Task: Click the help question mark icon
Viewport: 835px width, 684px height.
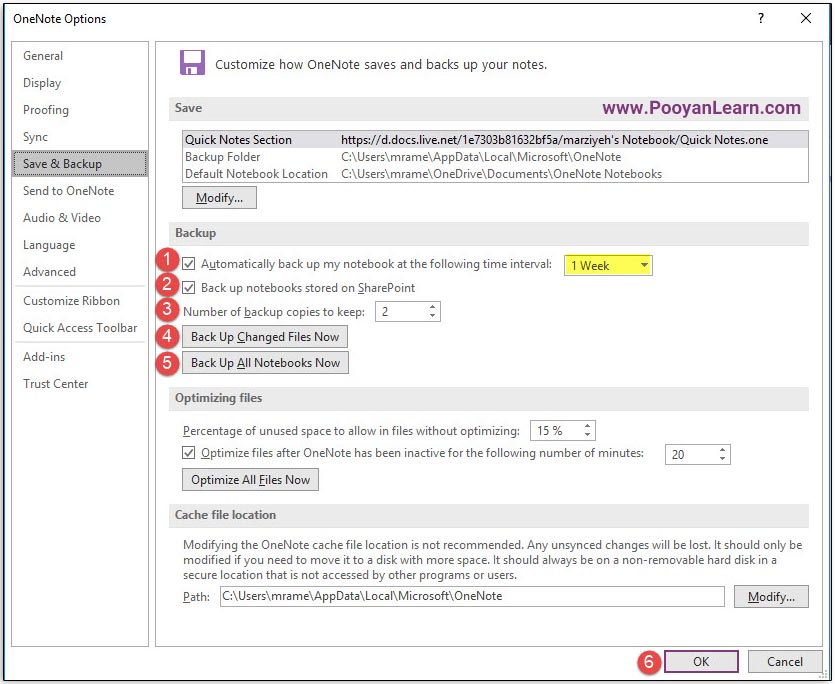Action: 760,18
